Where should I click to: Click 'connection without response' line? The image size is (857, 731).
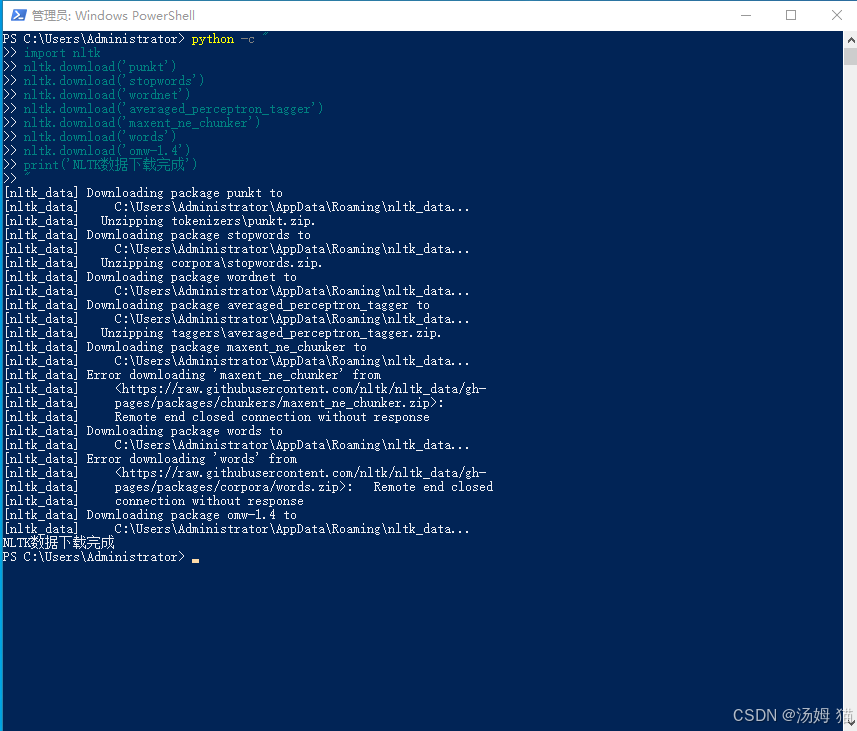click(x=209, y=501)
